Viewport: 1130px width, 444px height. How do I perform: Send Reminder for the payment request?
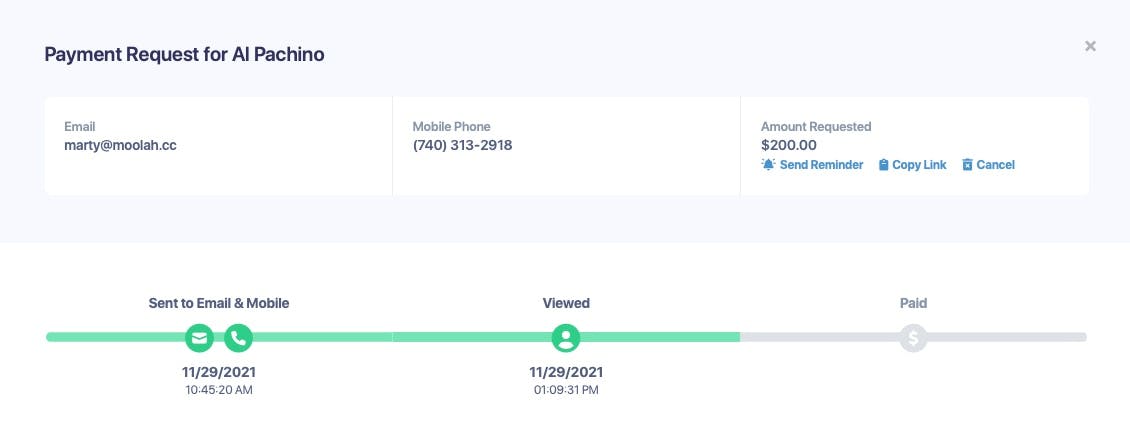821,165
